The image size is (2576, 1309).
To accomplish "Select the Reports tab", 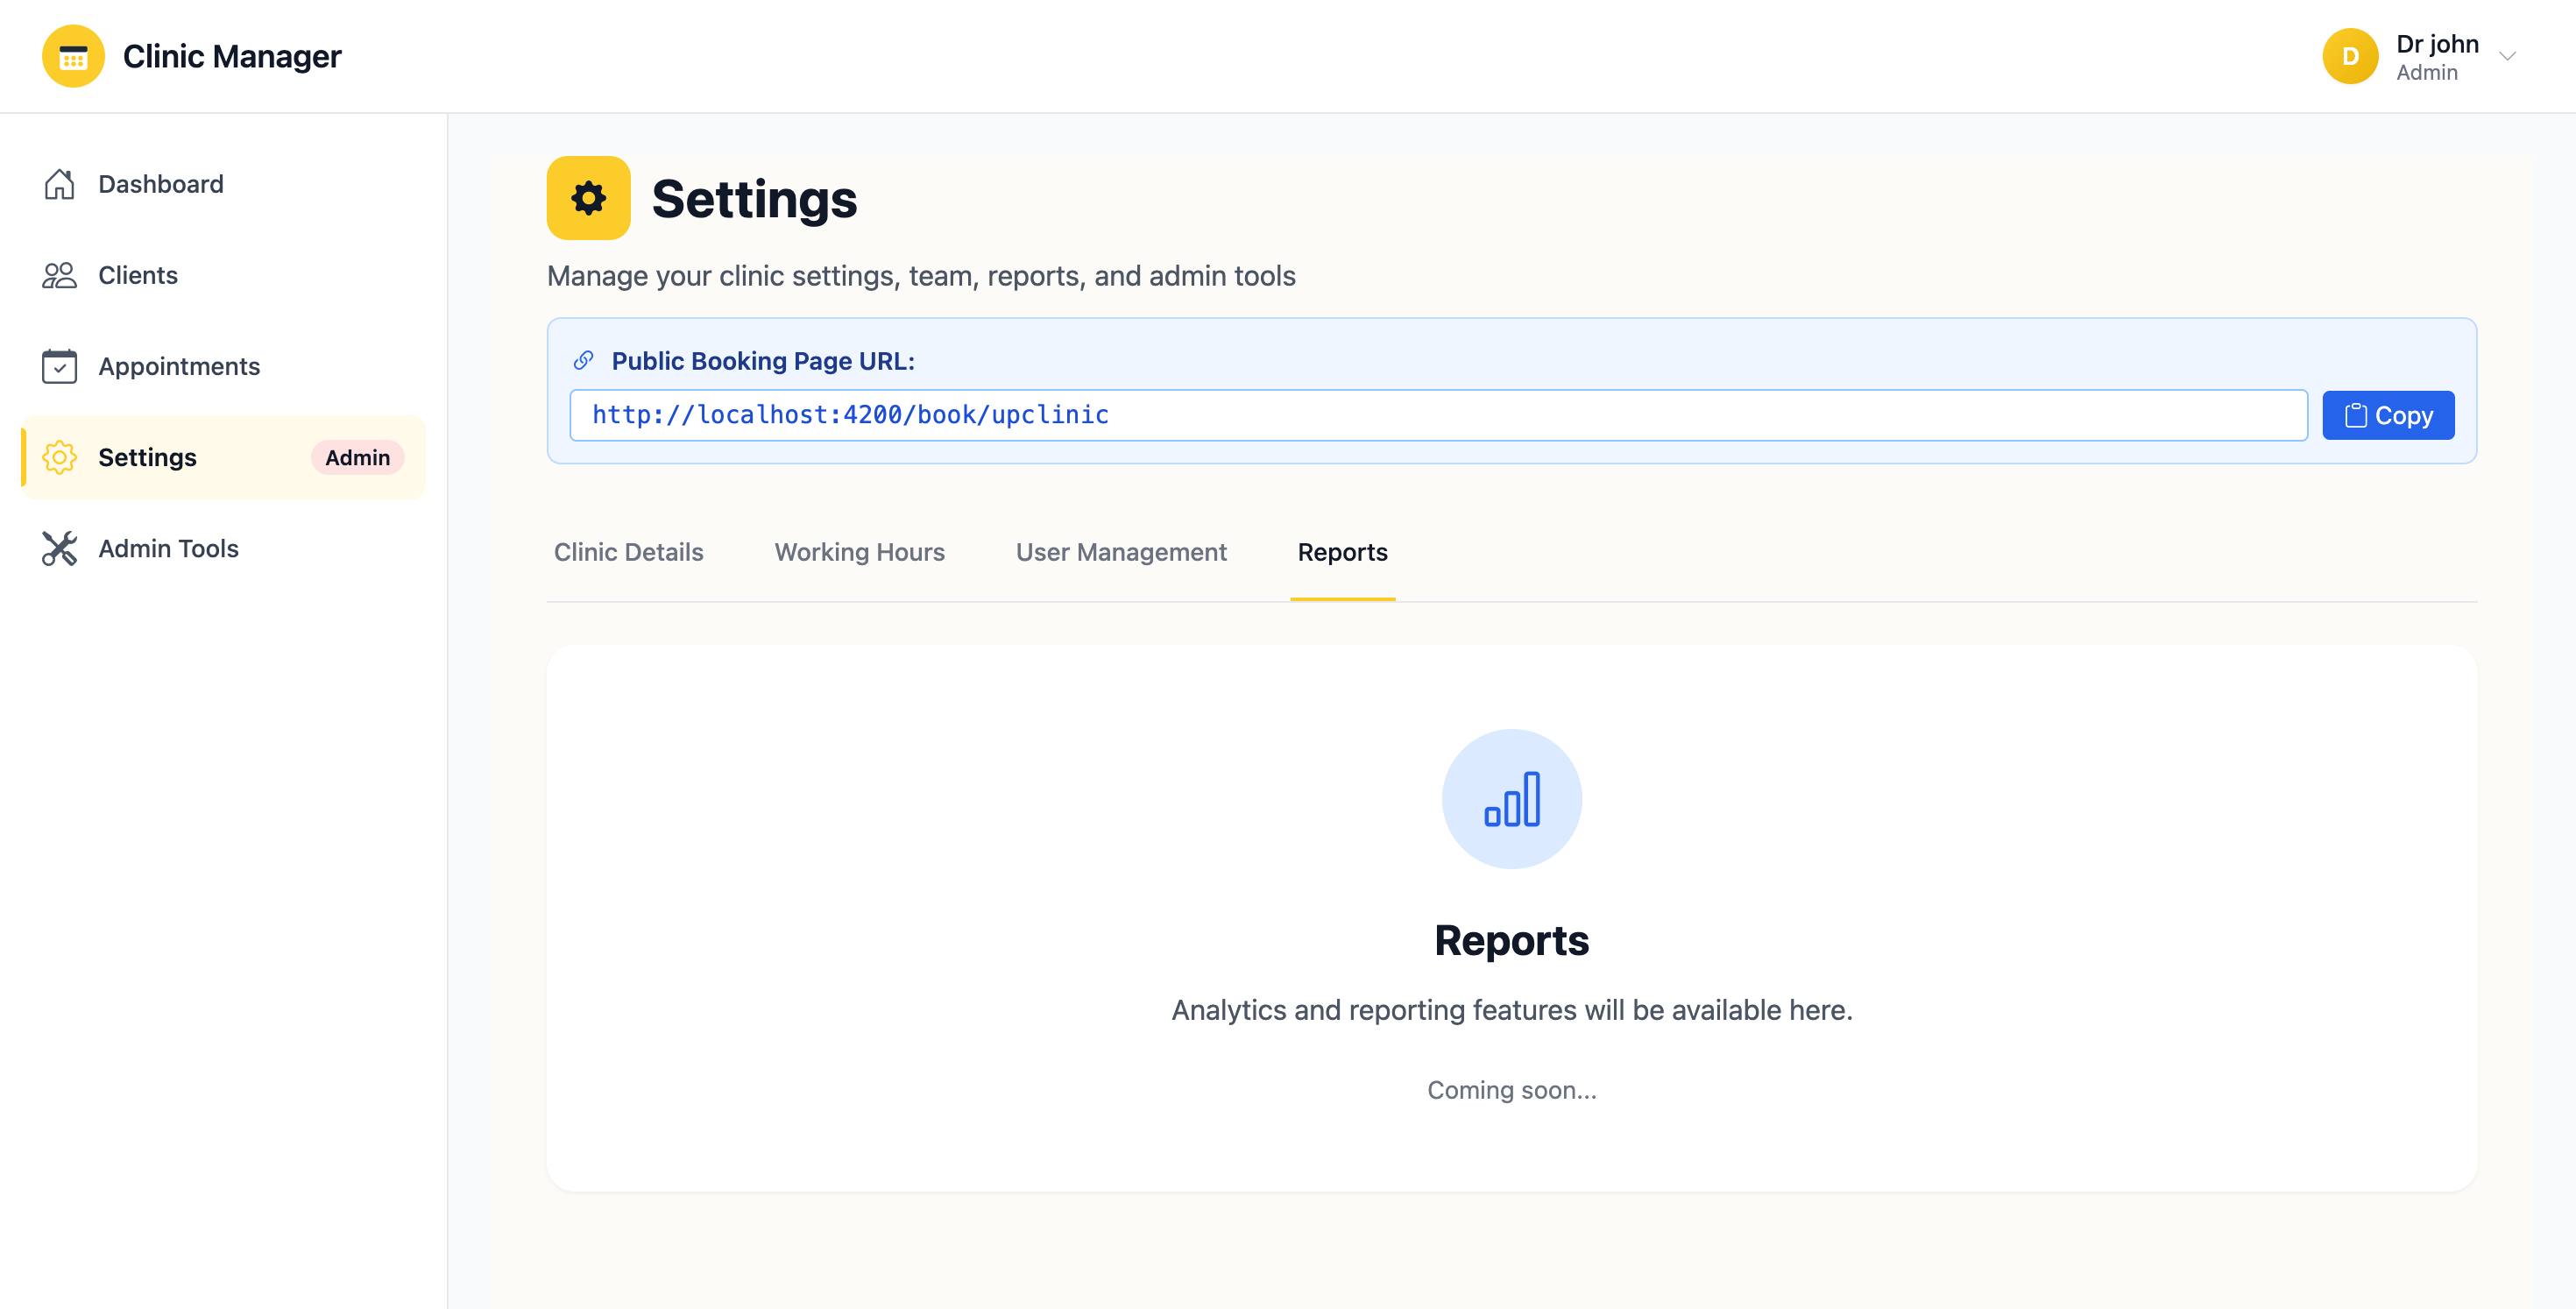I will 1342,551.
